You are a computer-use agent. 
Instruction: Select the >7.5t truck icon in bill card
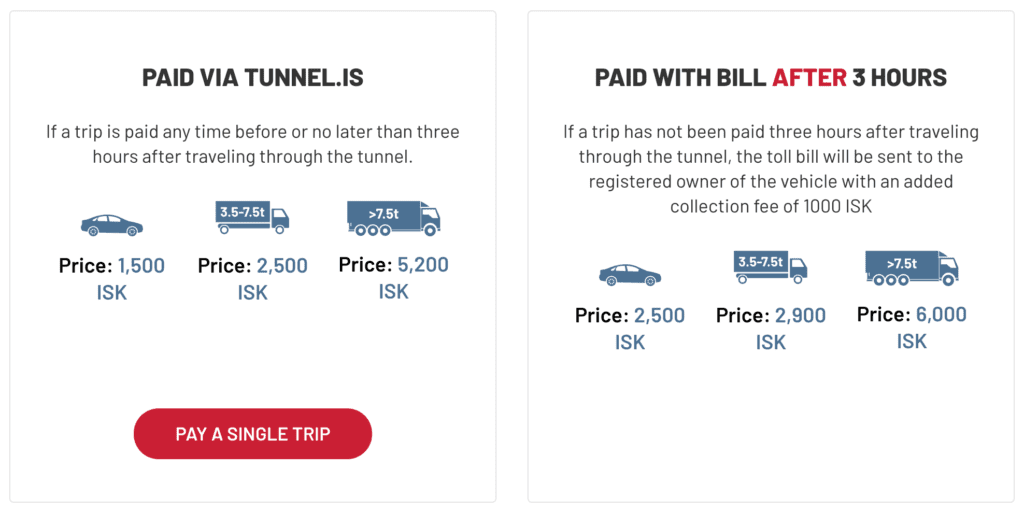pos(911,267)
